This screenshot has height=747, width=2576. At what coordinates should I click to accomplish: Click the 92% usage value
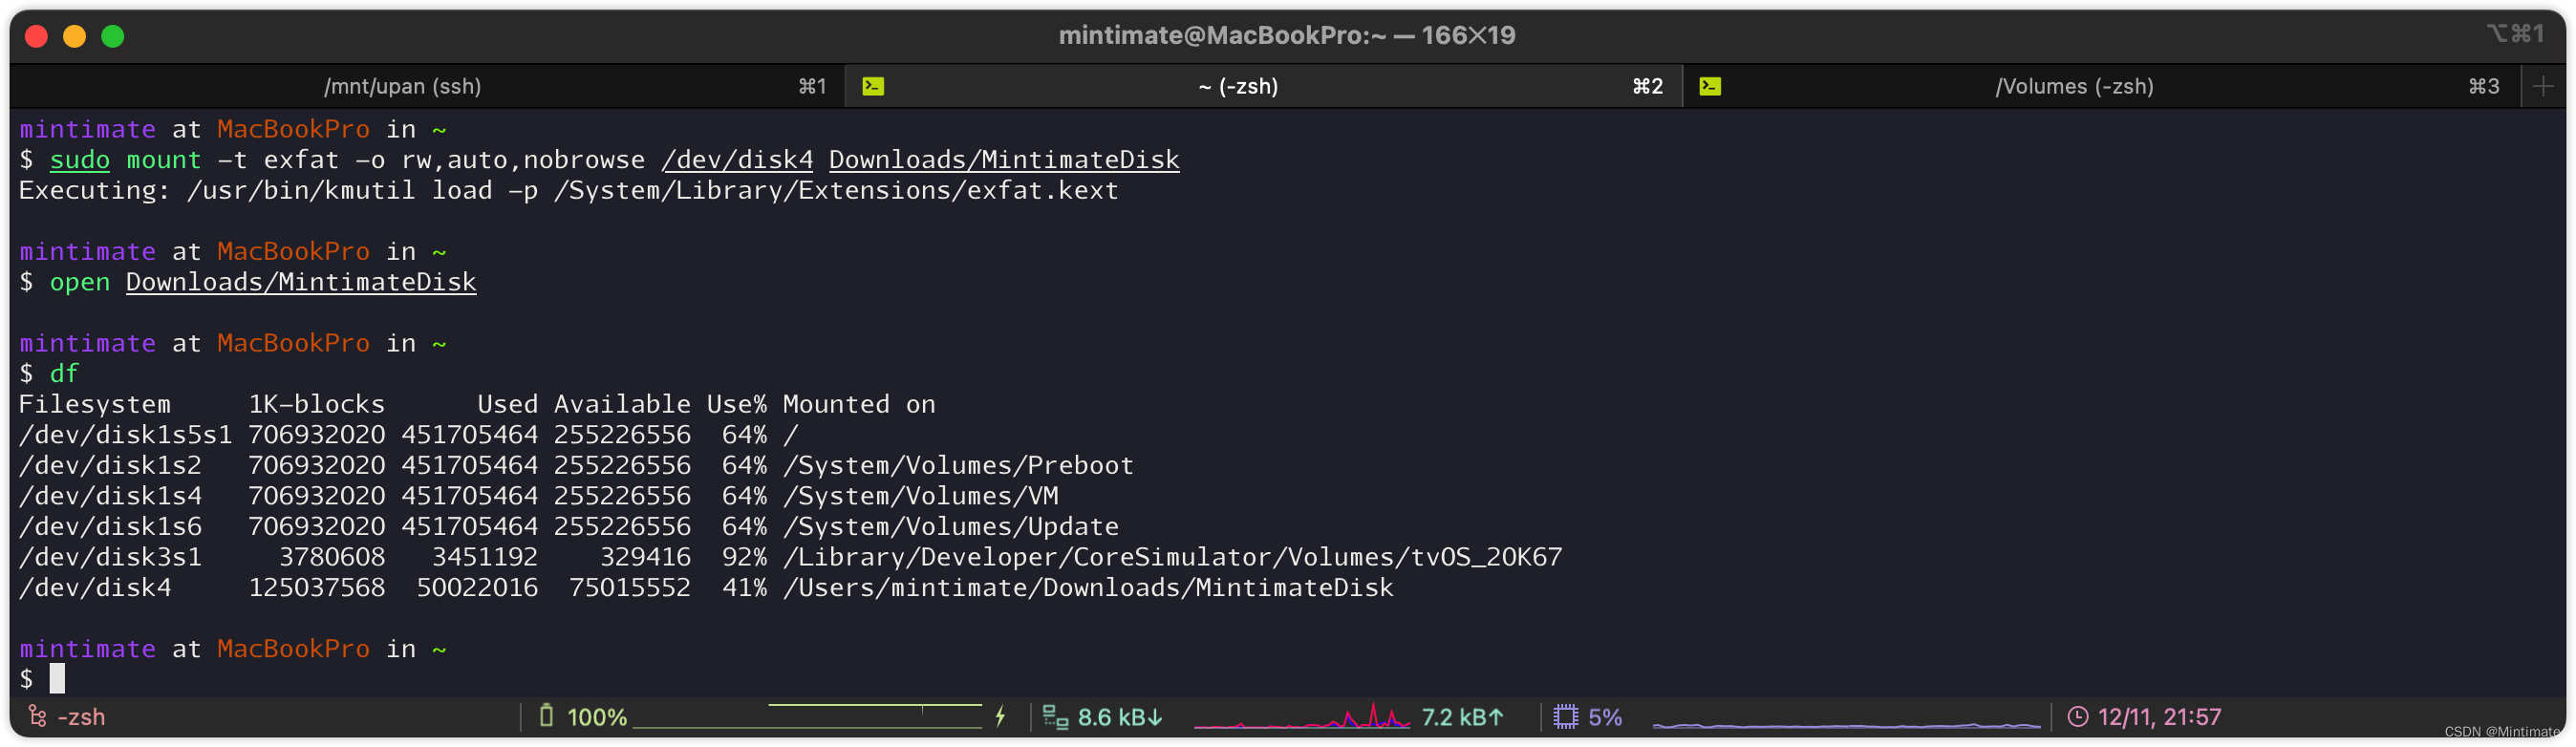coord(744,557)
